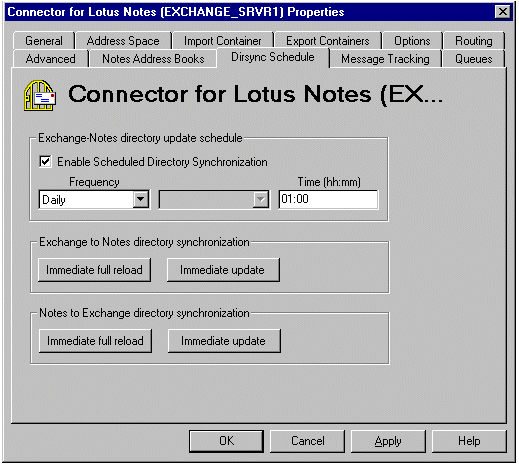This screenshot has height=465, width=519.
Task: Click the Lotus Notes connector mail icon
Action: click(x=40, y=95)
